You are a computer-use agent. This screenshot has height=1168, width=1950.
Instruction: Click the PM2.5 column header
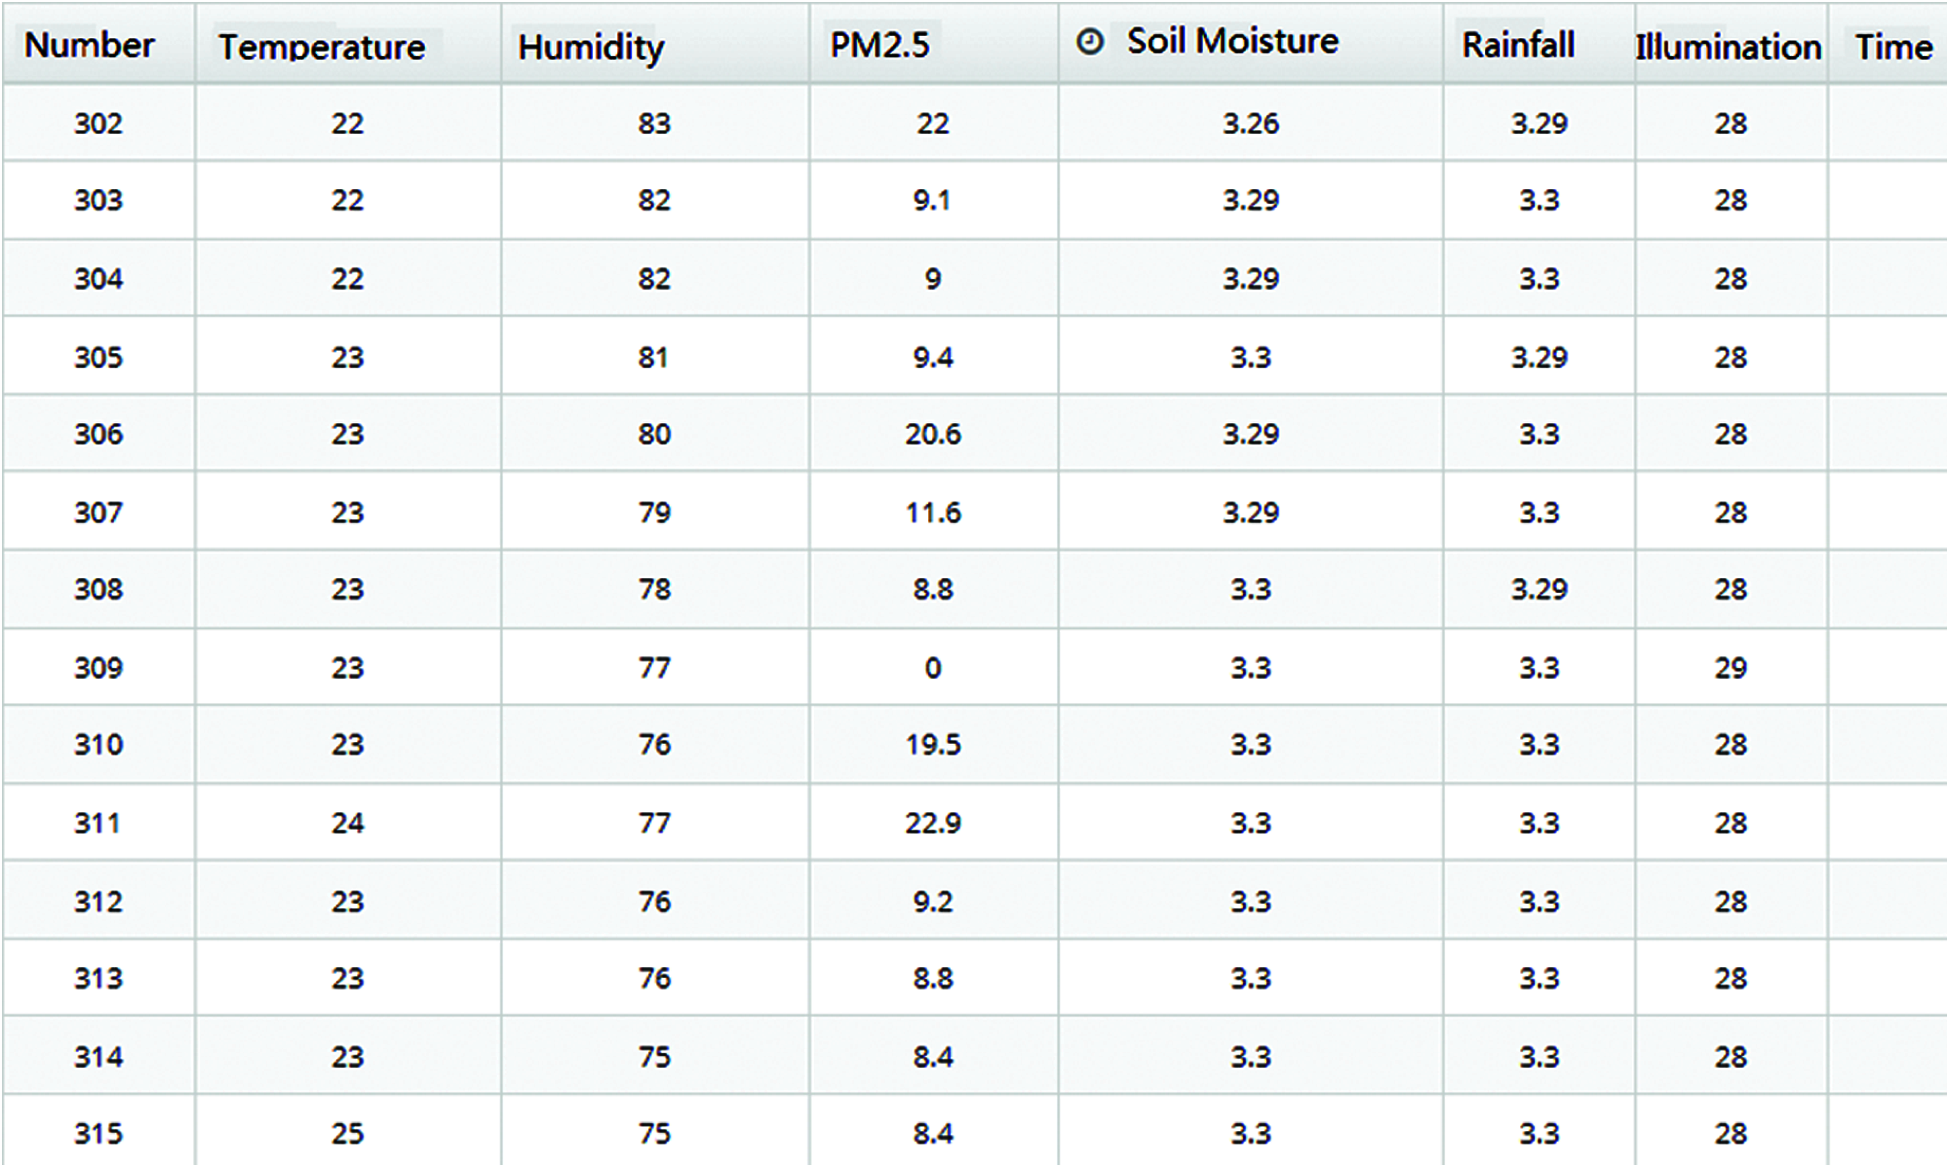(879, 45)
